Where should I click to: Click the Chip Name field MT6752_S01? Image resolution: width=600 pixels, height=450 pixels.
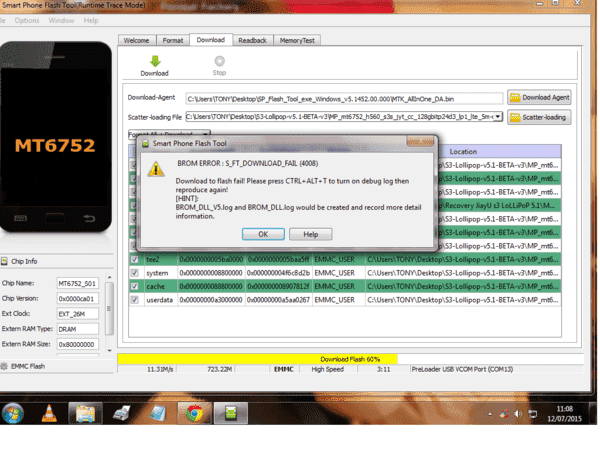click(x=78, y=283)
